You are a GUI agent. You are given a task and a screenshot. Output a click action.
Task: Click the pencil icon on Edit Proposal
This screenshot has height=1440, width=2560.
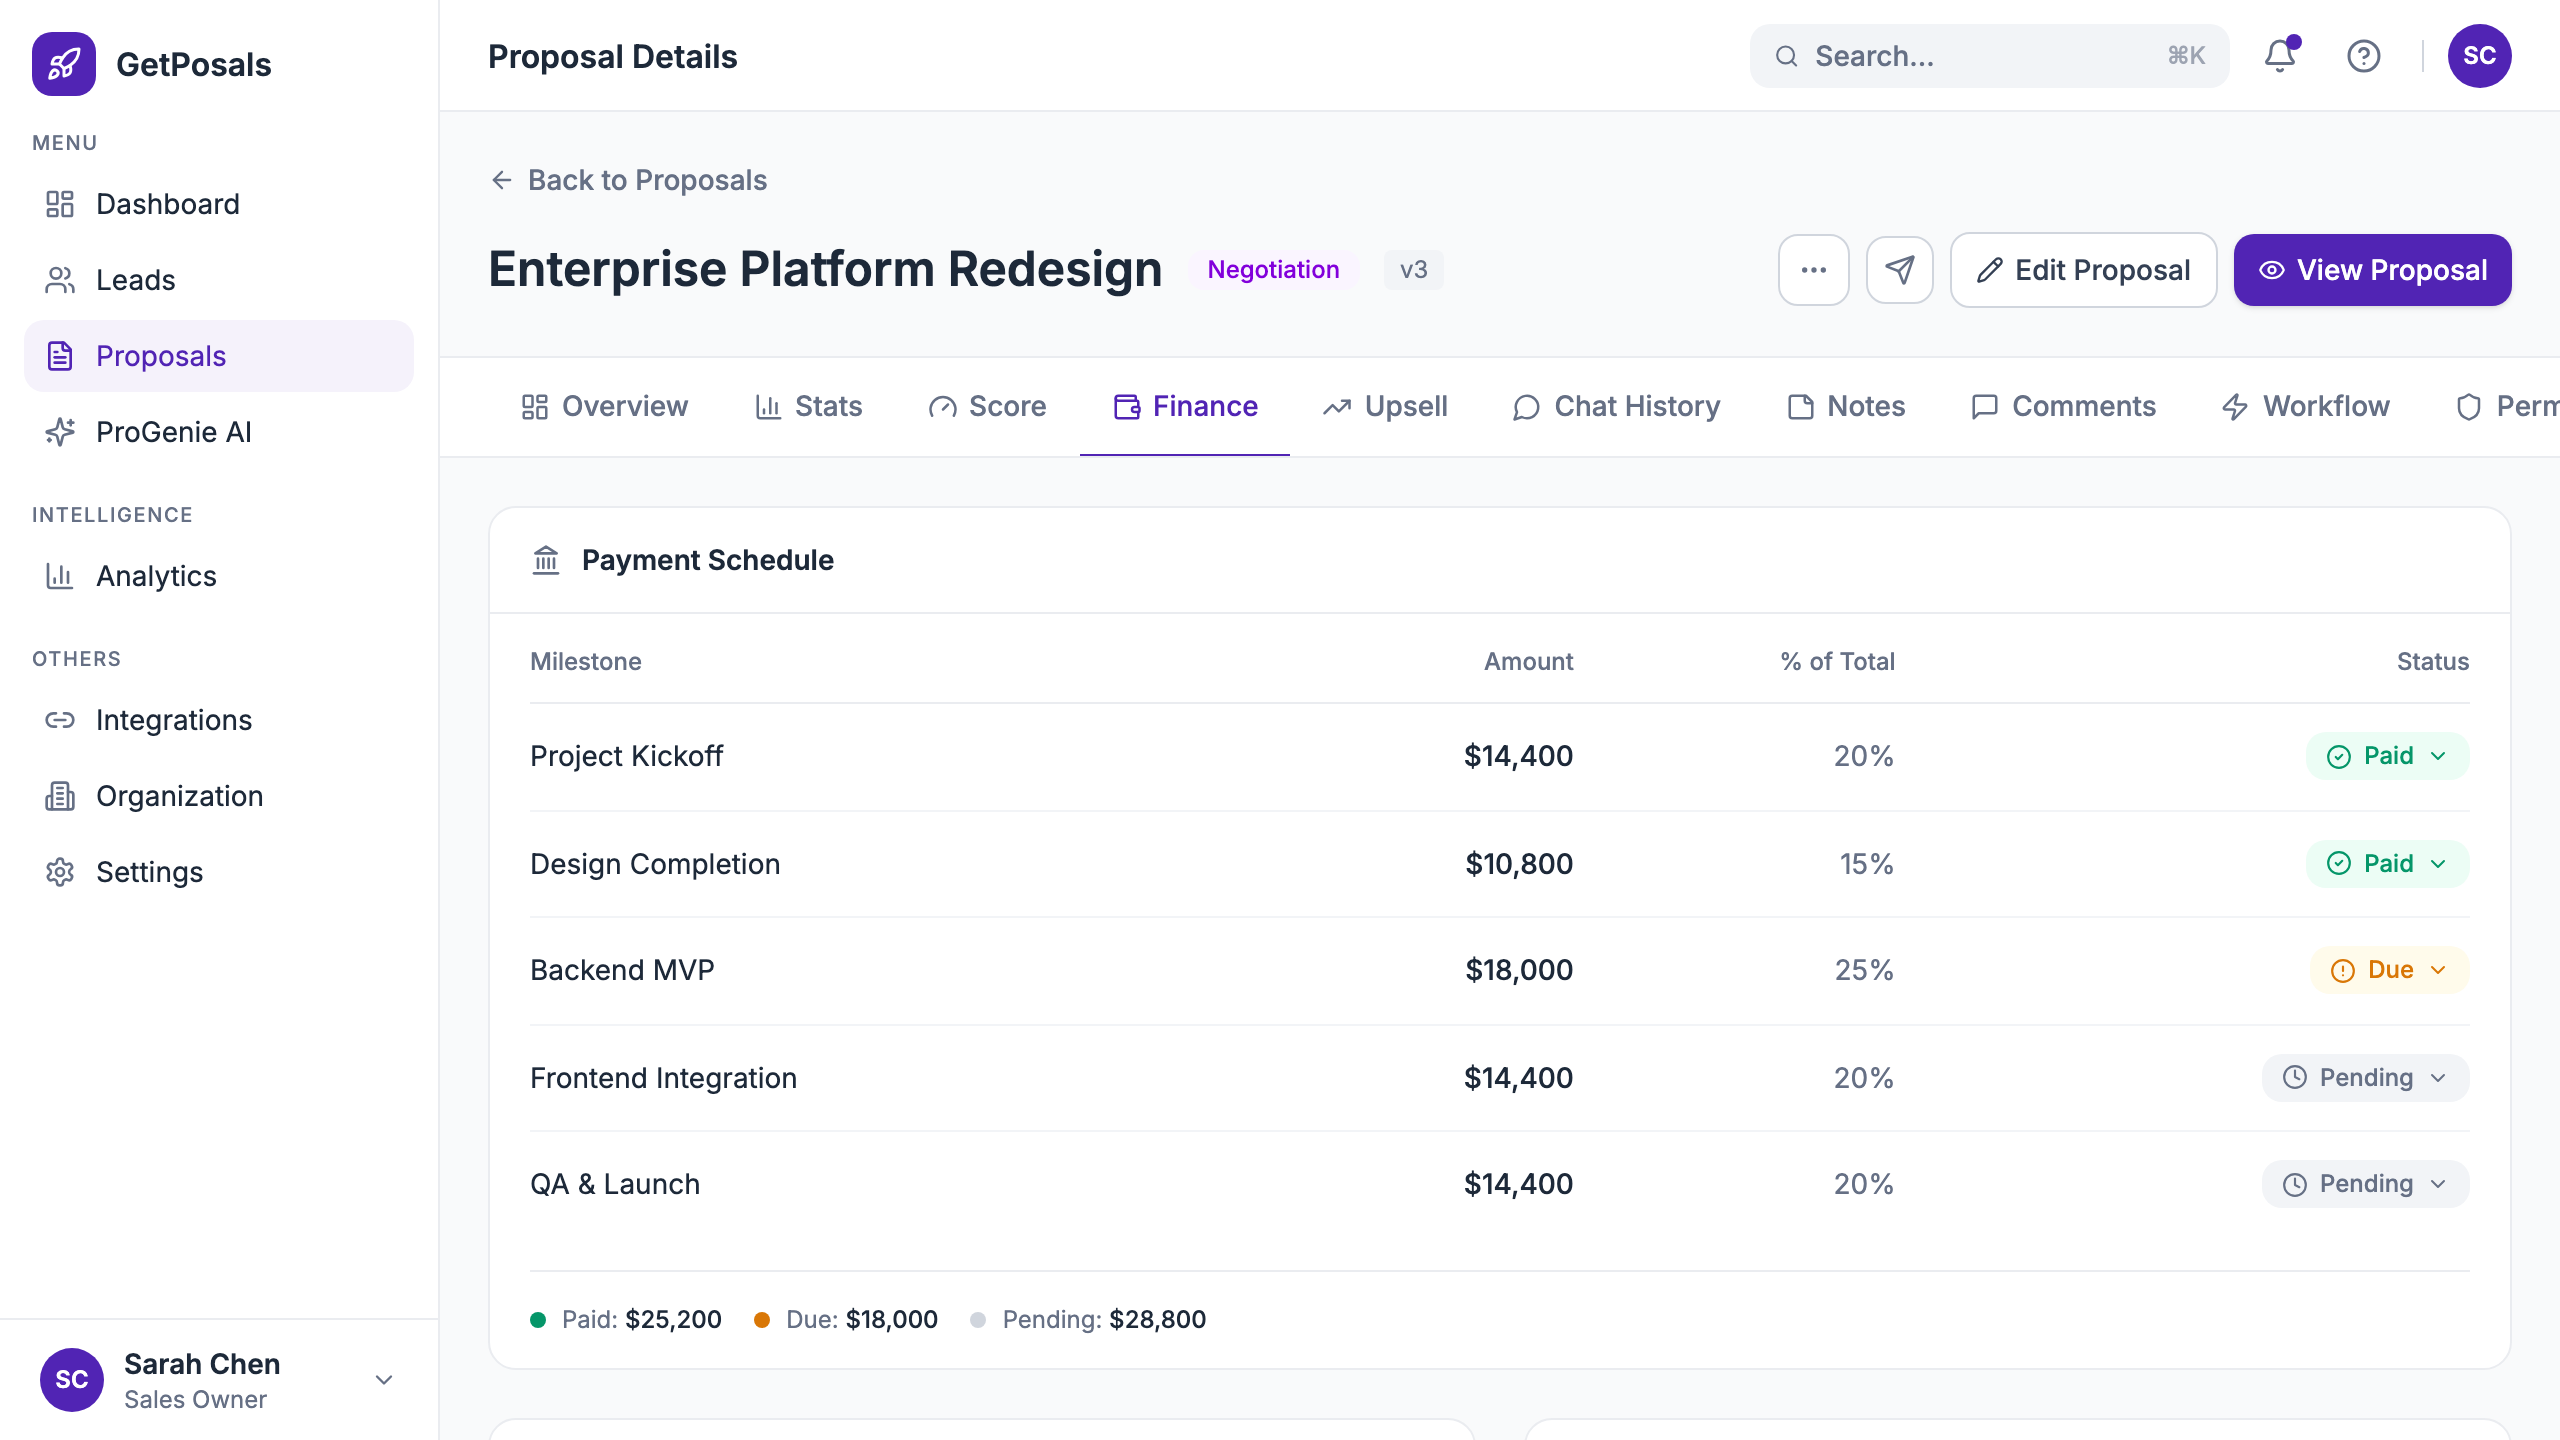1990,270
